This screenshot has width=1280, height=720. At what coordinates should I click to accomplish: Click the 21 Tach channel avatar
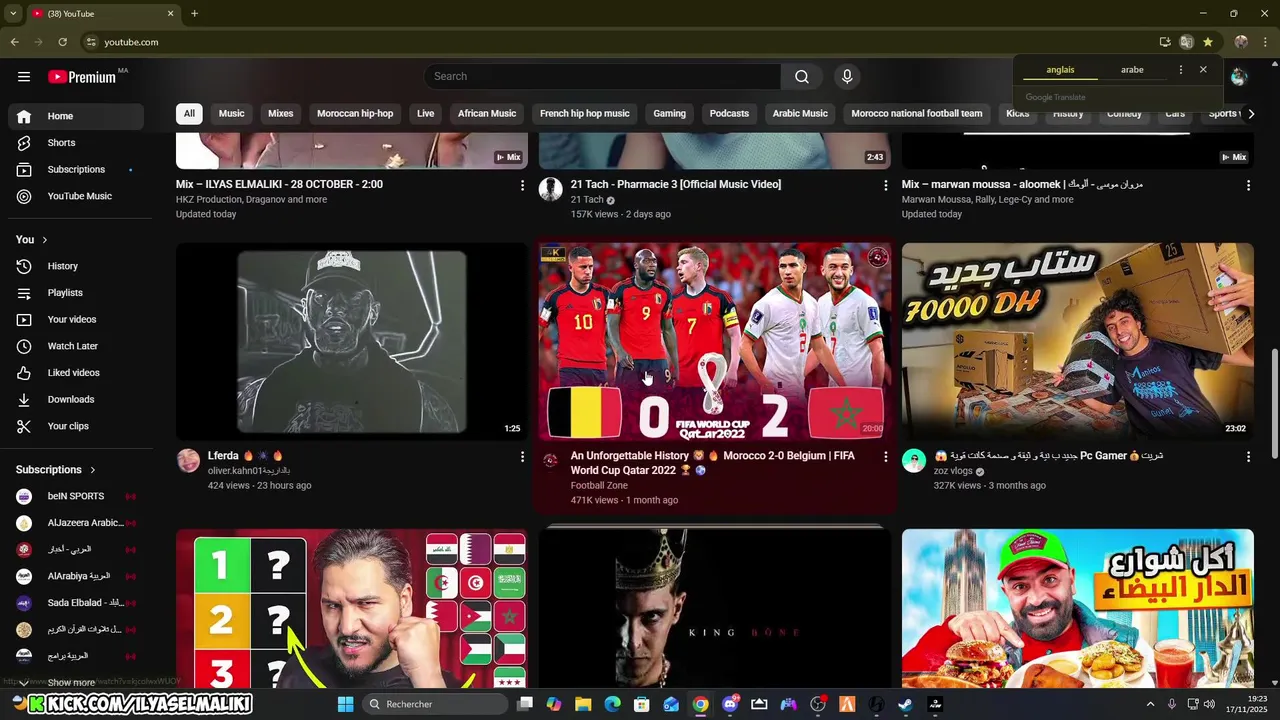[551, 189]
